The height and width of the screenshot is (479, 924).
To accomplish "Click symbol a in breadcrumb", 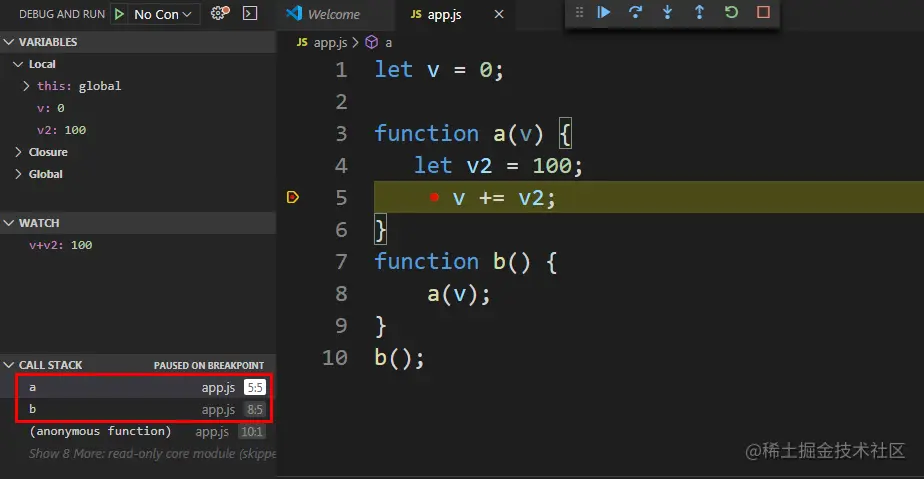I will 388,42.
